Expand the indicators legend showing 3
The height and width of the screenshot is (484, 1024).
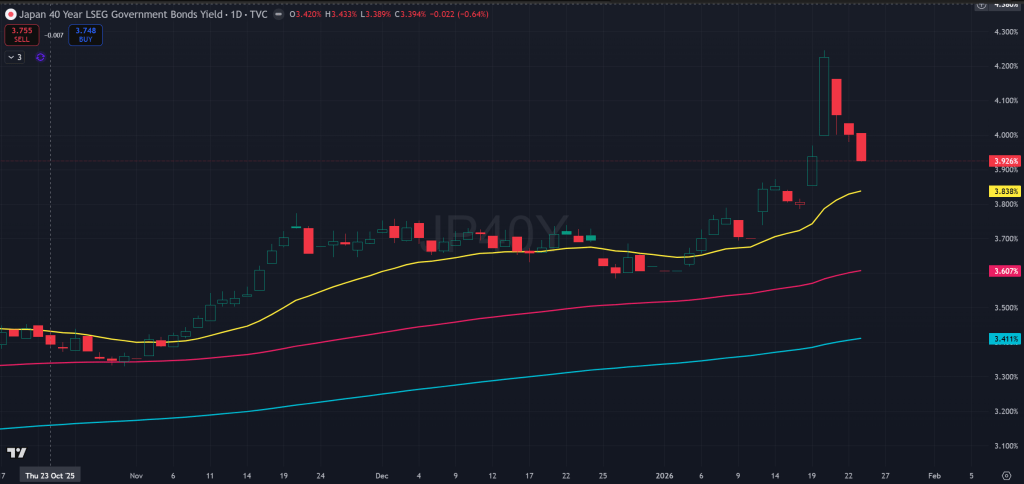coord(15,57)
